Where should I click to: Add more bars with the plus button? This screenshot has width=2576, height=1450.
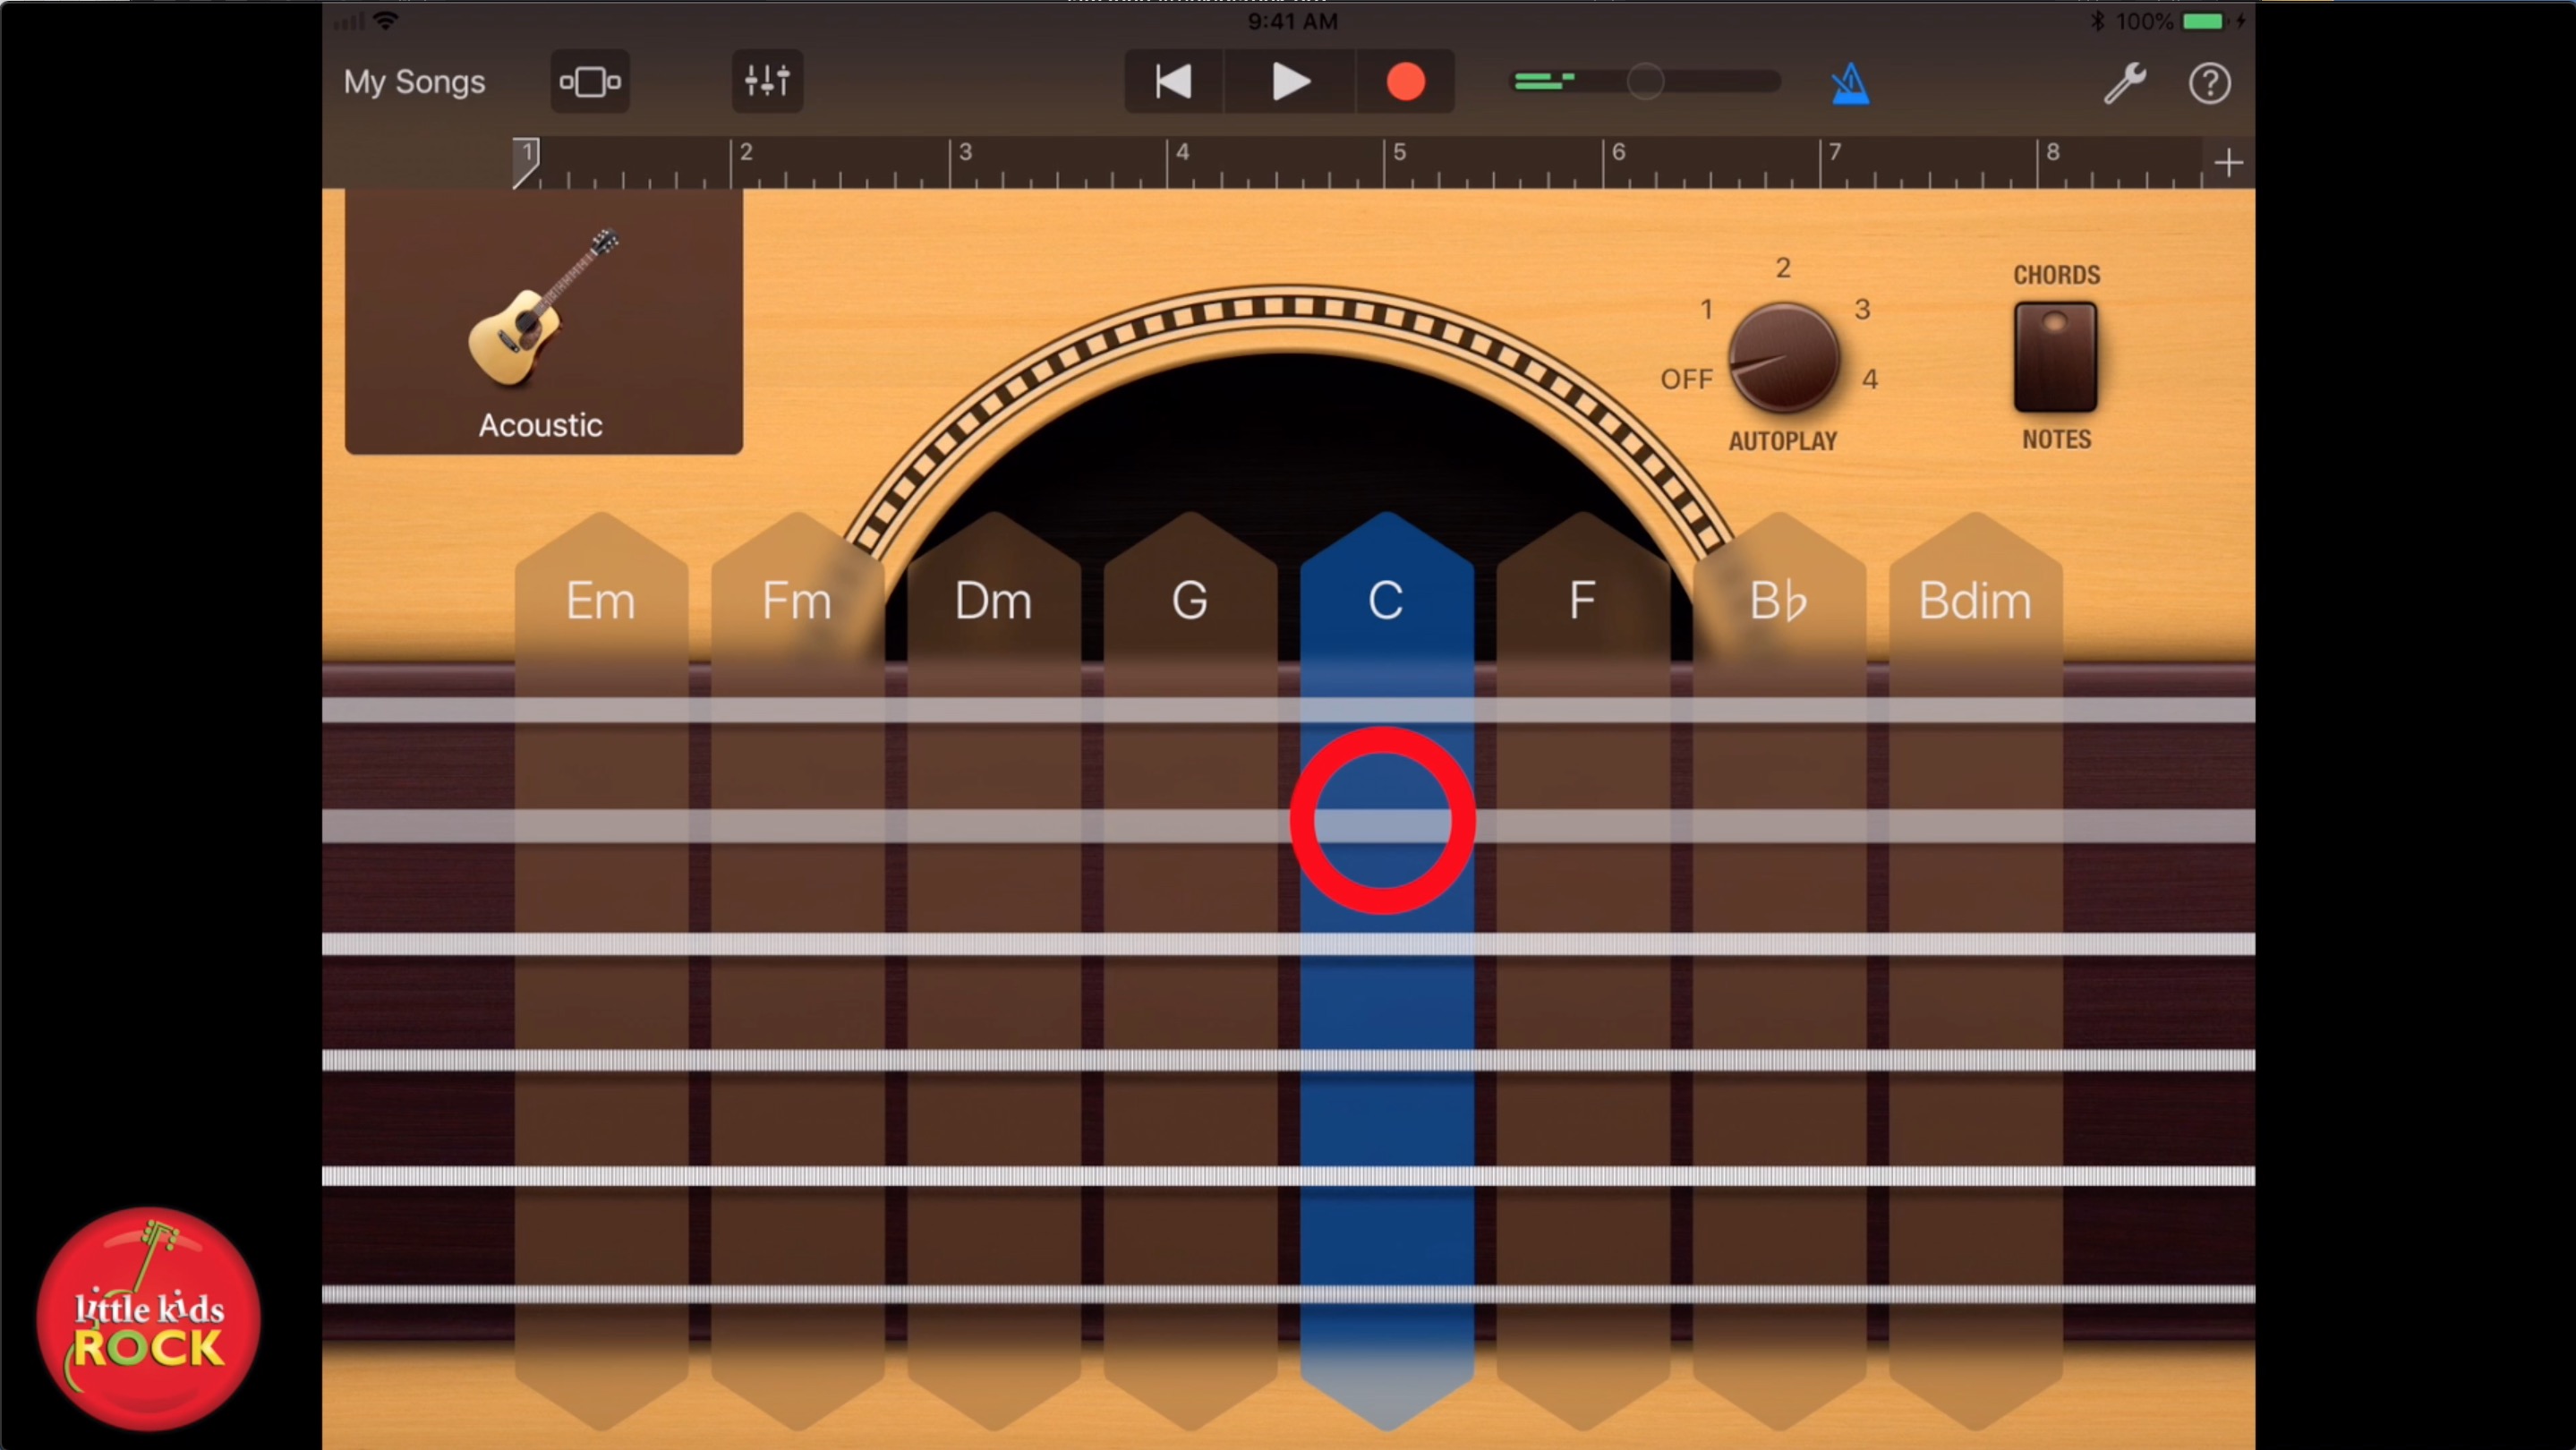pyautogui.click(x=2229, y=162)
